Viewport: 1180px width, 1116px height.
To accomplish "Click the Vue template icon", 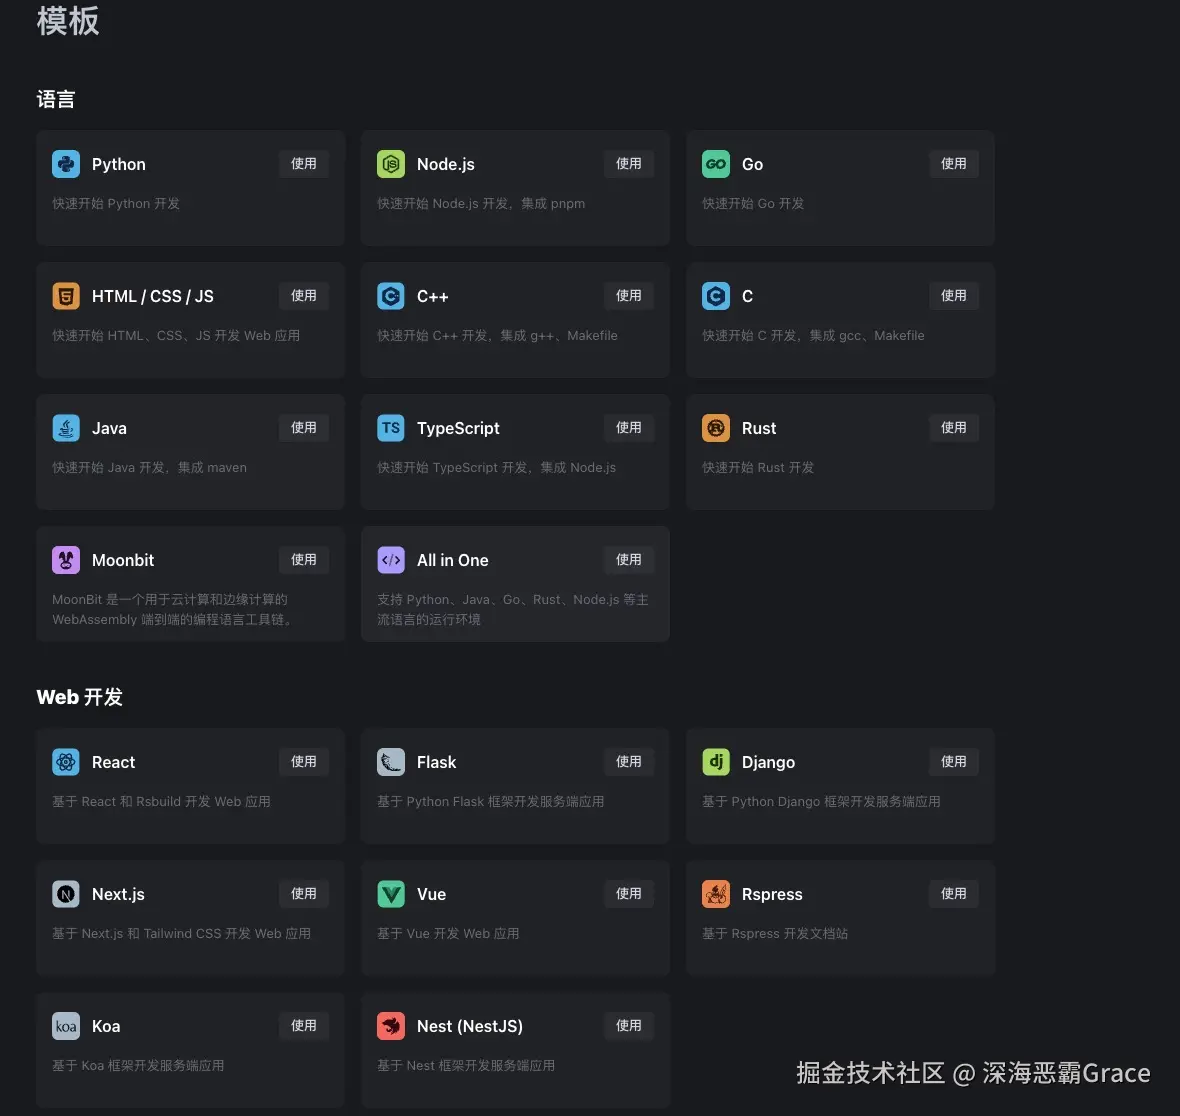I will pyautogui.click(x=391, y=894).
